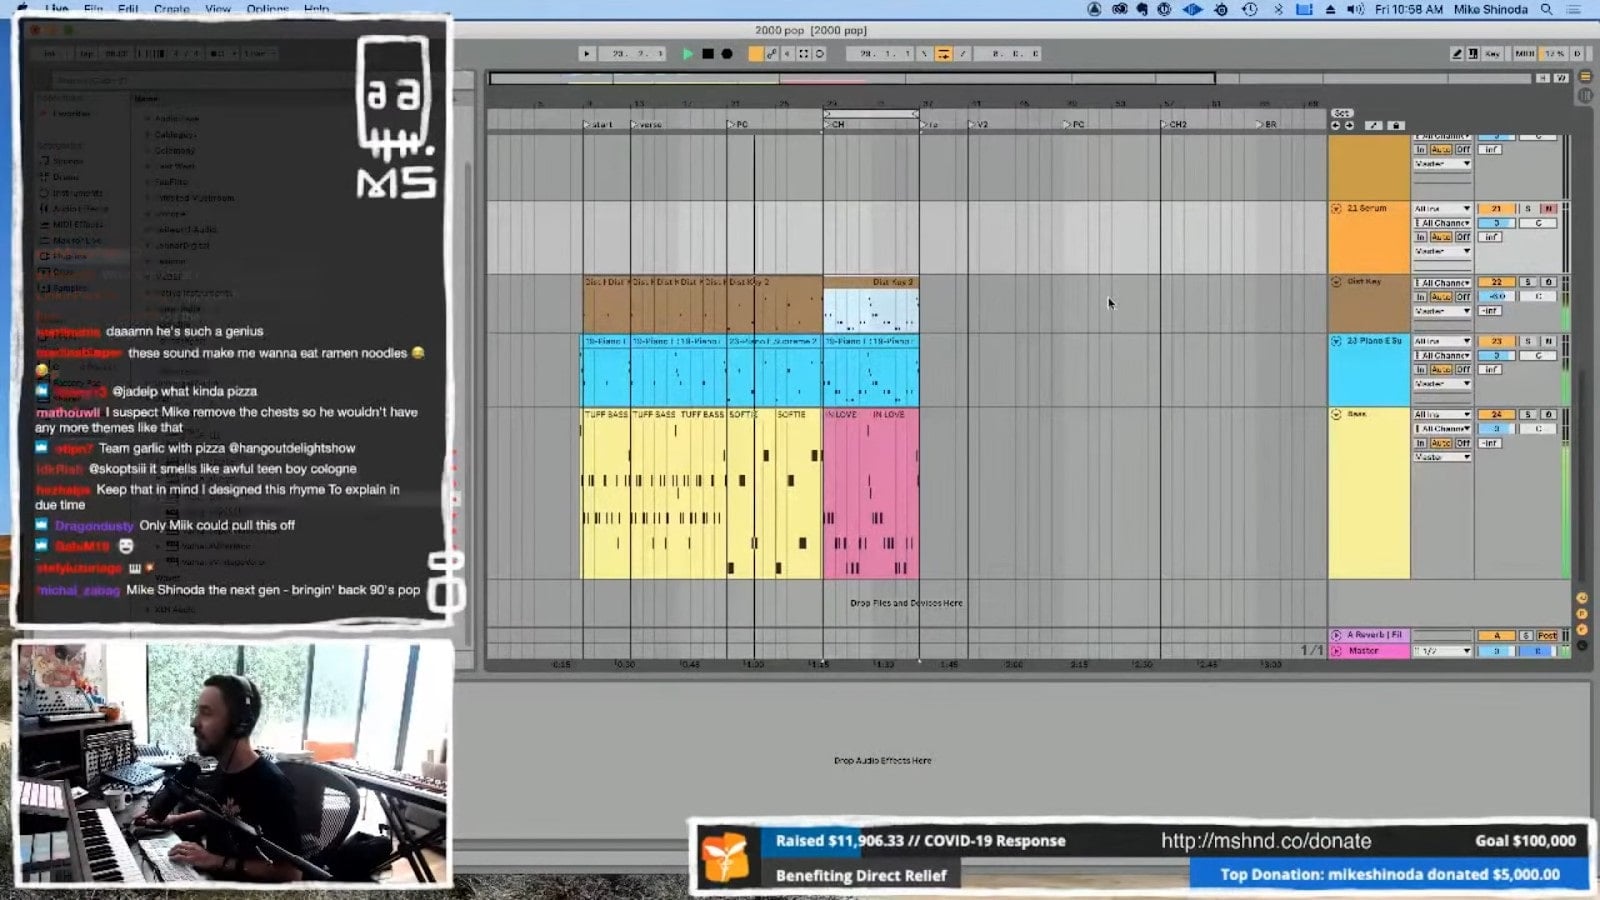The width and height of the screenshot is (1600, 900).
Task: Adjust the Dist Key track volume slider
Action: coord(1496,297)
